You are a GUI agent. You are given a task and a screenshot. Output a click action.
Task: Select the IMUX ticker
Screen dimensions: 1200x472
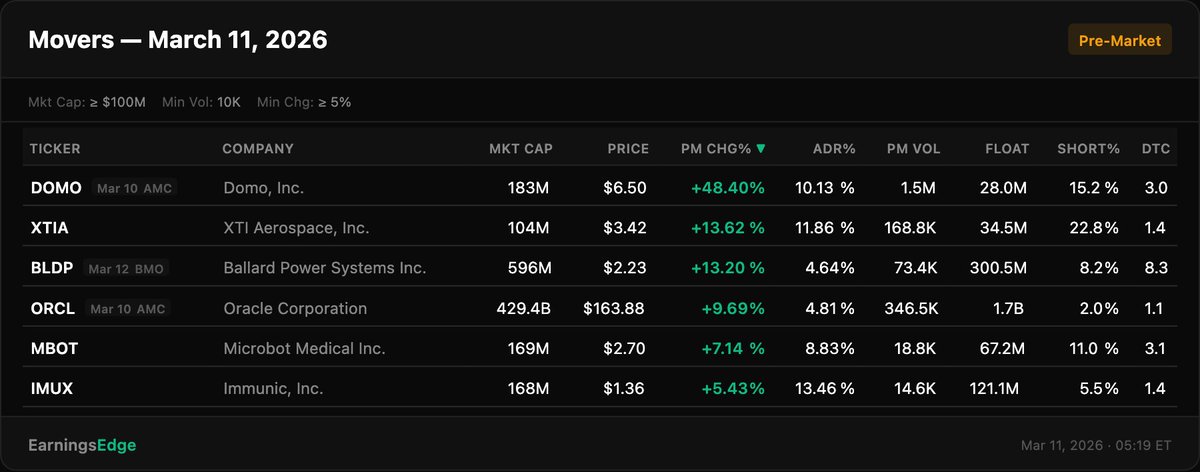52,389
